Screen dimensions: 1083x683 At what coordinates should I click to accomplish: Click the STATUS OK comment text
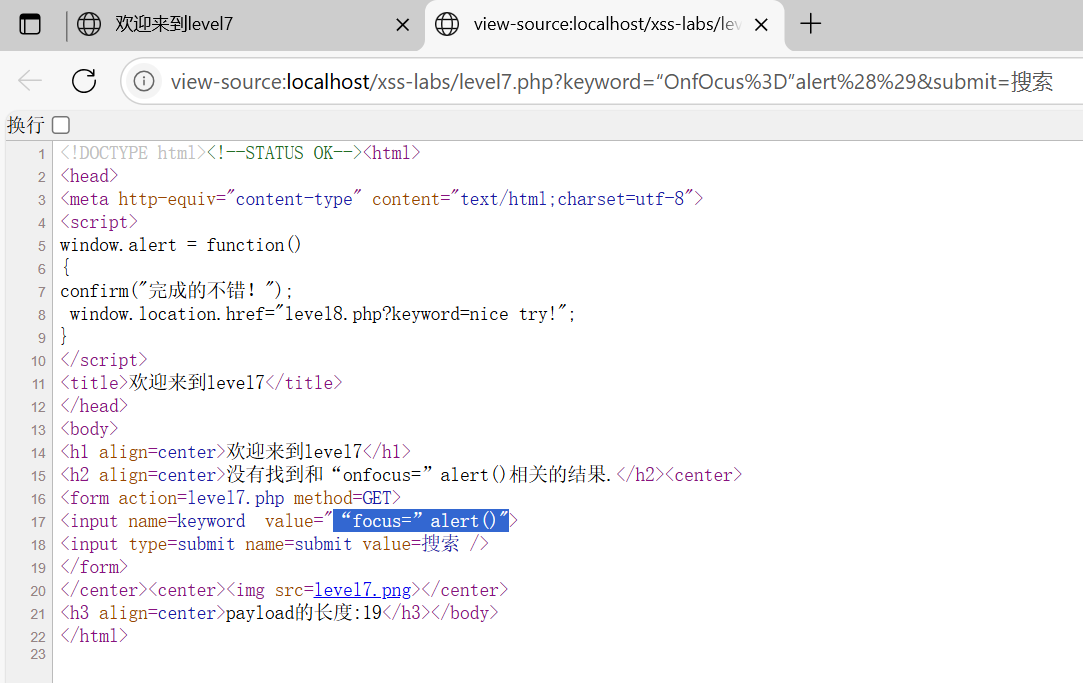pyautogui.click(x=285, y=153)
